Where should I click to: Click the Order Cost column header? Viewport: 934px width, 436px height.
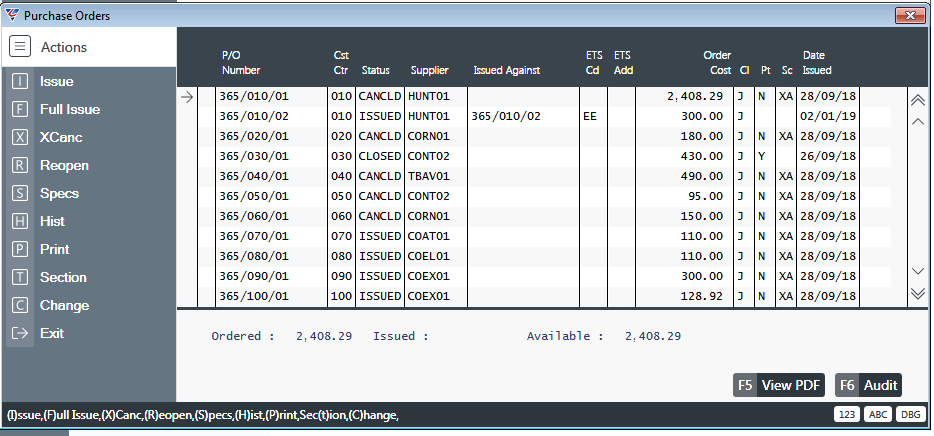point(717,63)
